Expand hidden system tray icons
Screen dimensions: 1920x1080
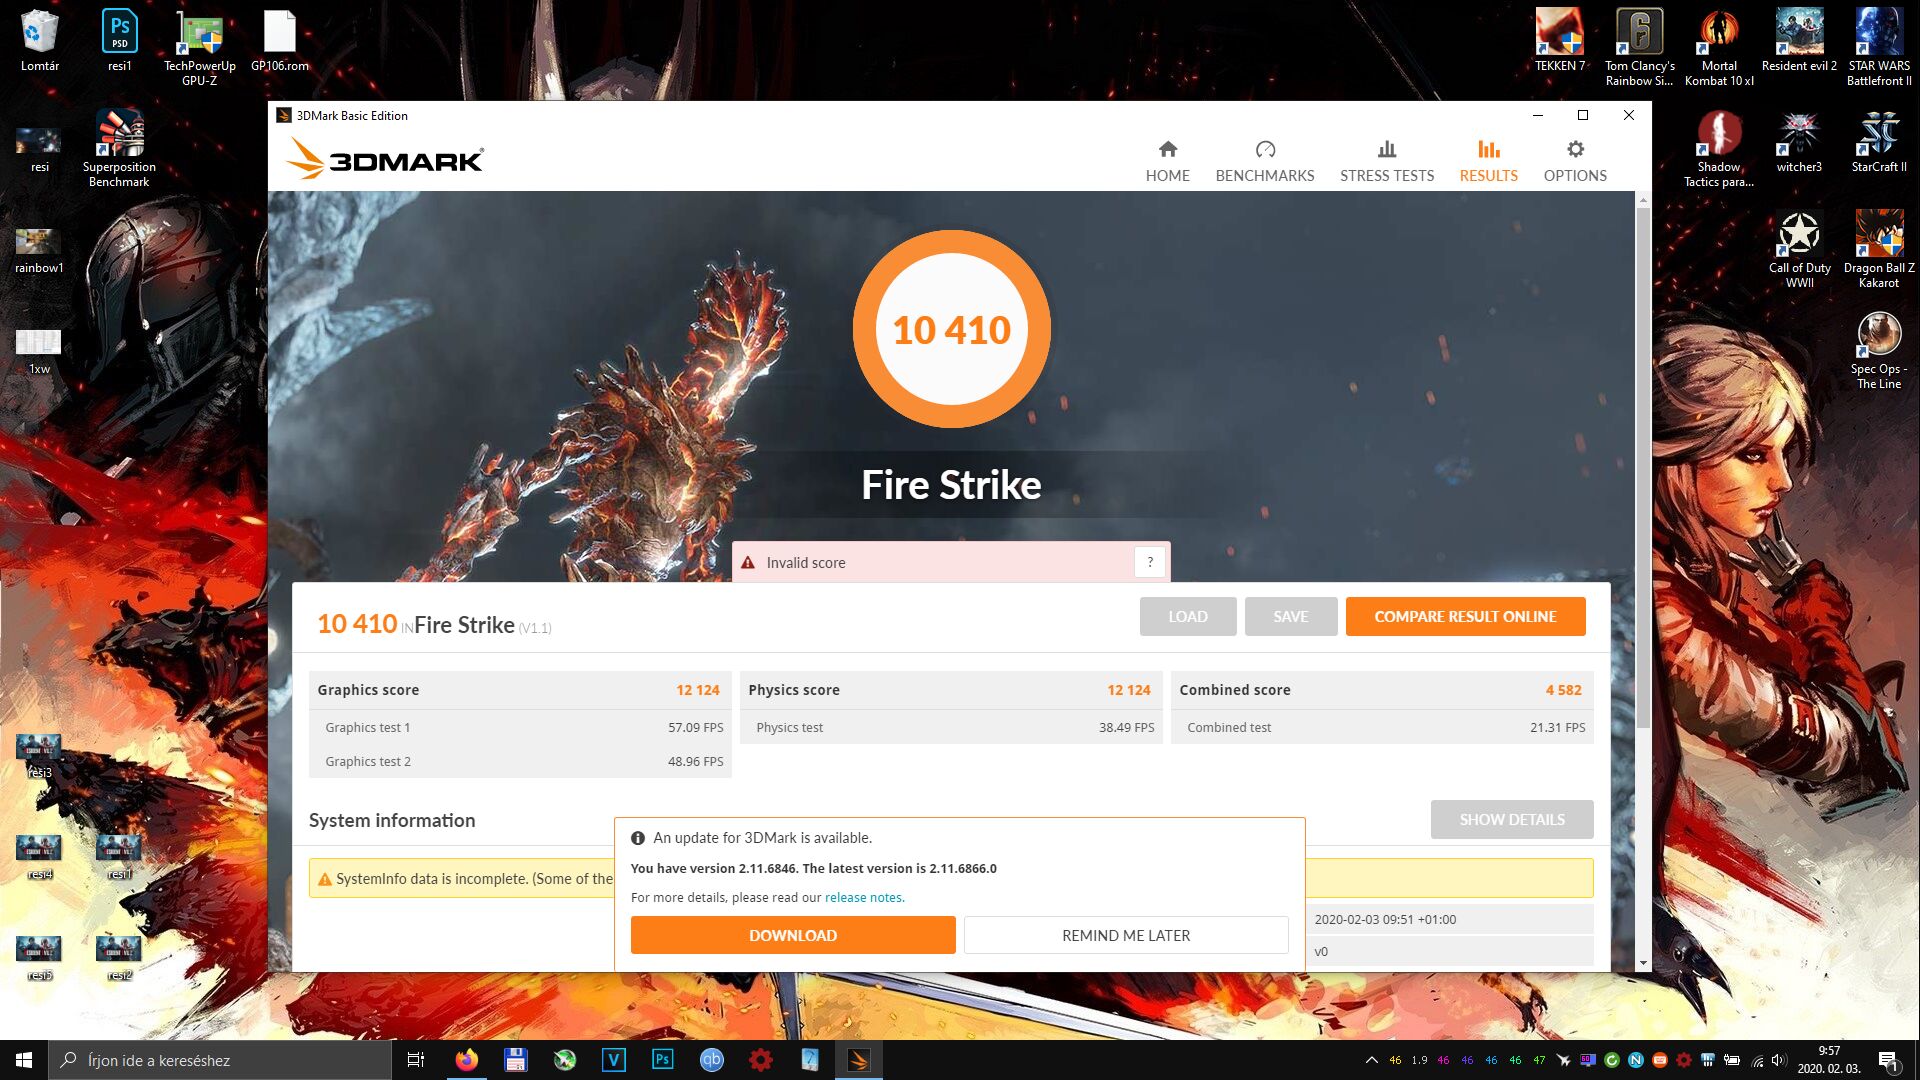[x=1371, y=1060]
